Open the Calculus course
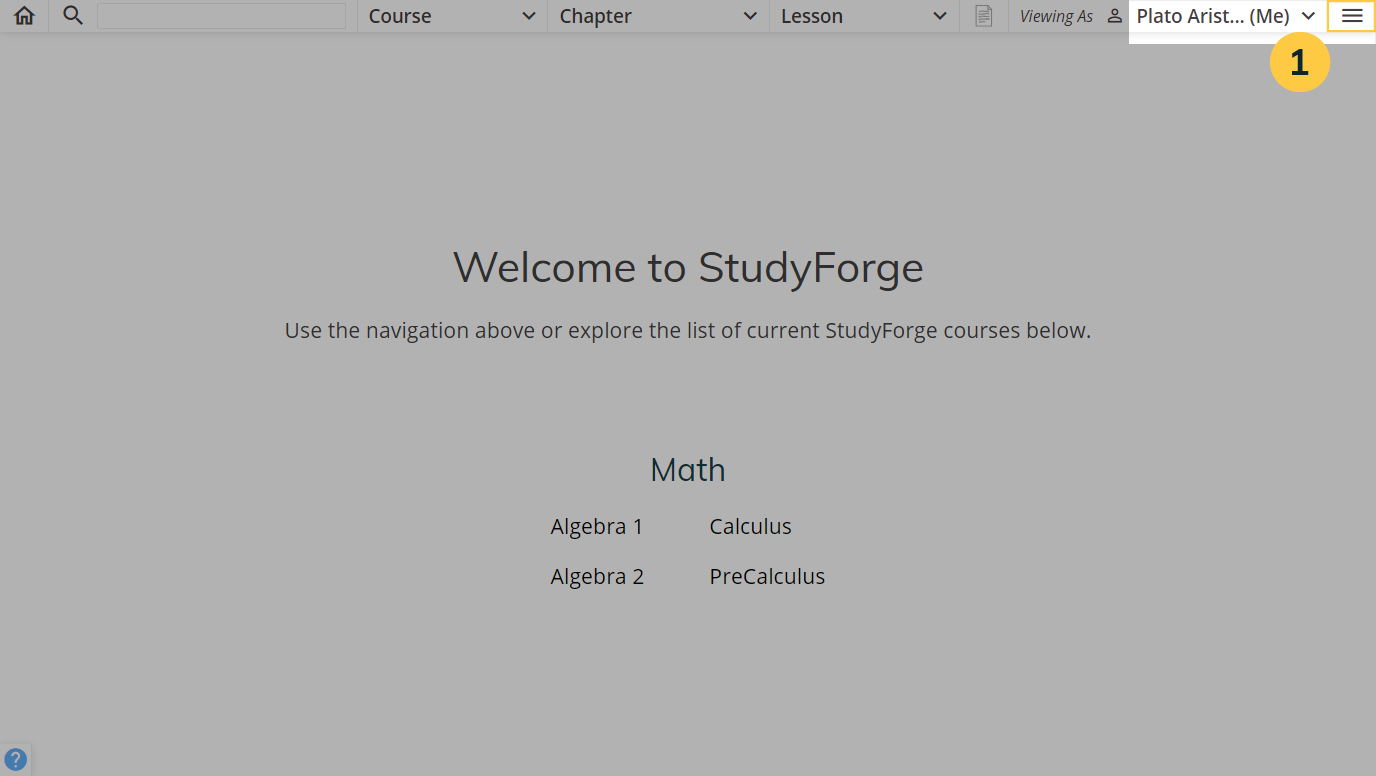1376x776 pixels. point(750,526)
